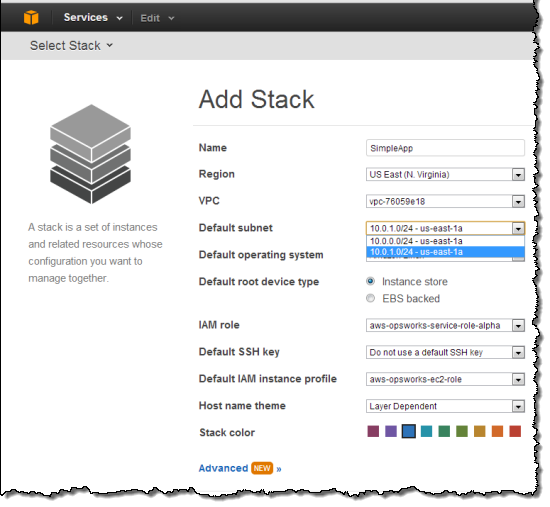Click the orange NEW badge beside Advanced
This screenshot has width=550, height=507.
tap(262, 468)
